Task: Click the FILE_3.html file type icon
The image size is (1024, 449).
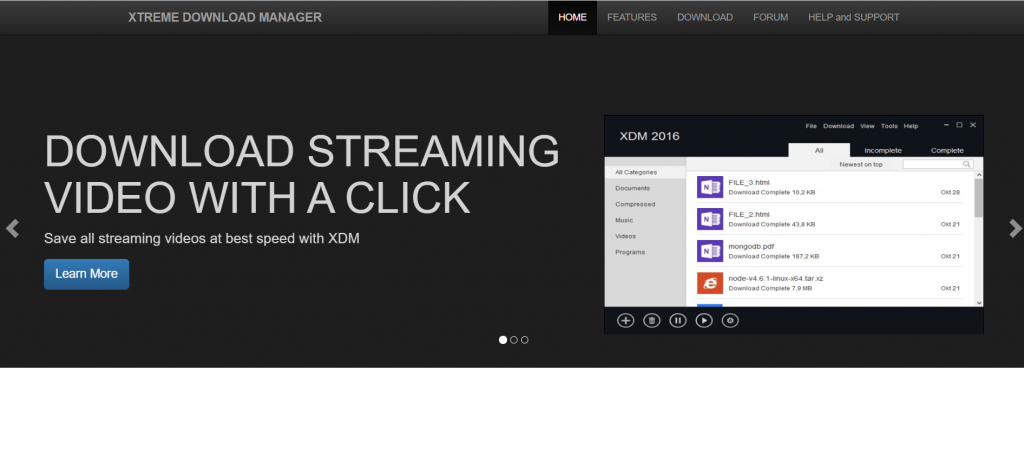Action: coord(710,187)
